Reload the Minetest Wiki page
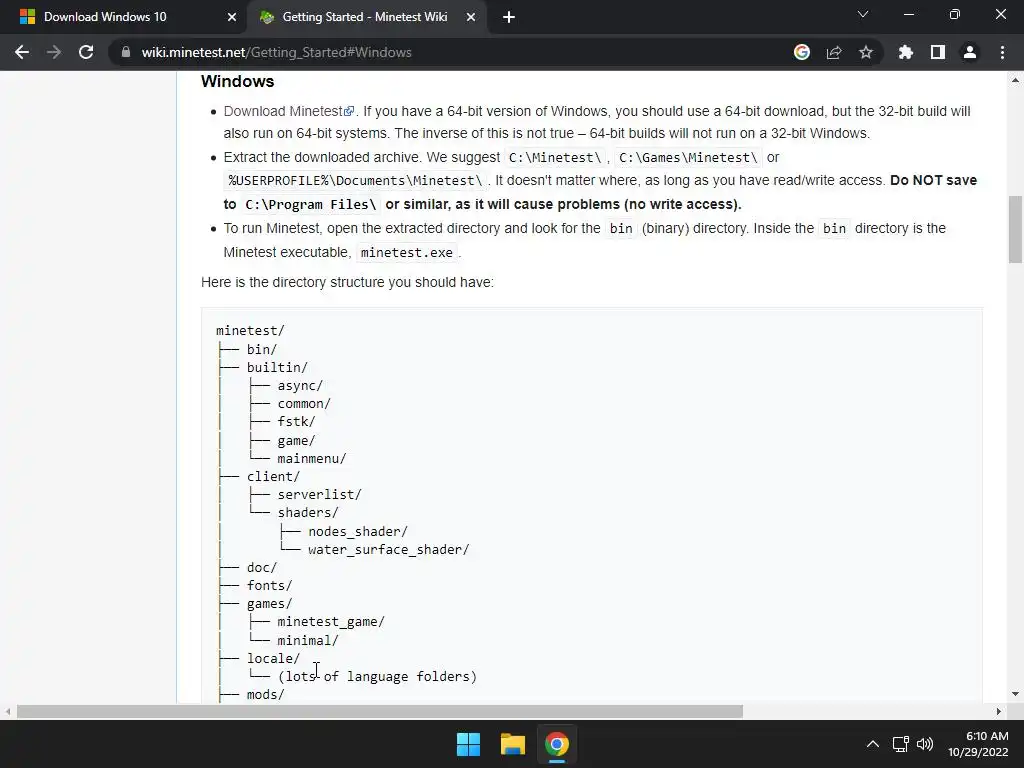 pos(86,52)
